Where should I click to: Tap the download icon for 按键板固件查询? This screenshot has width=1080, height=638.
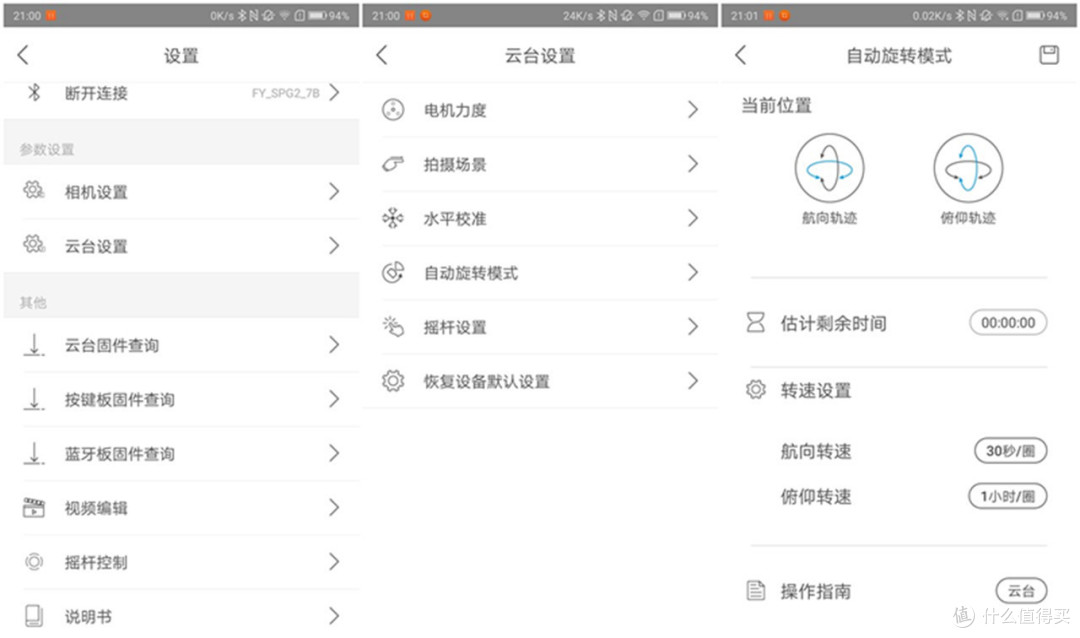pyautogui.click(x=34, y=399)
